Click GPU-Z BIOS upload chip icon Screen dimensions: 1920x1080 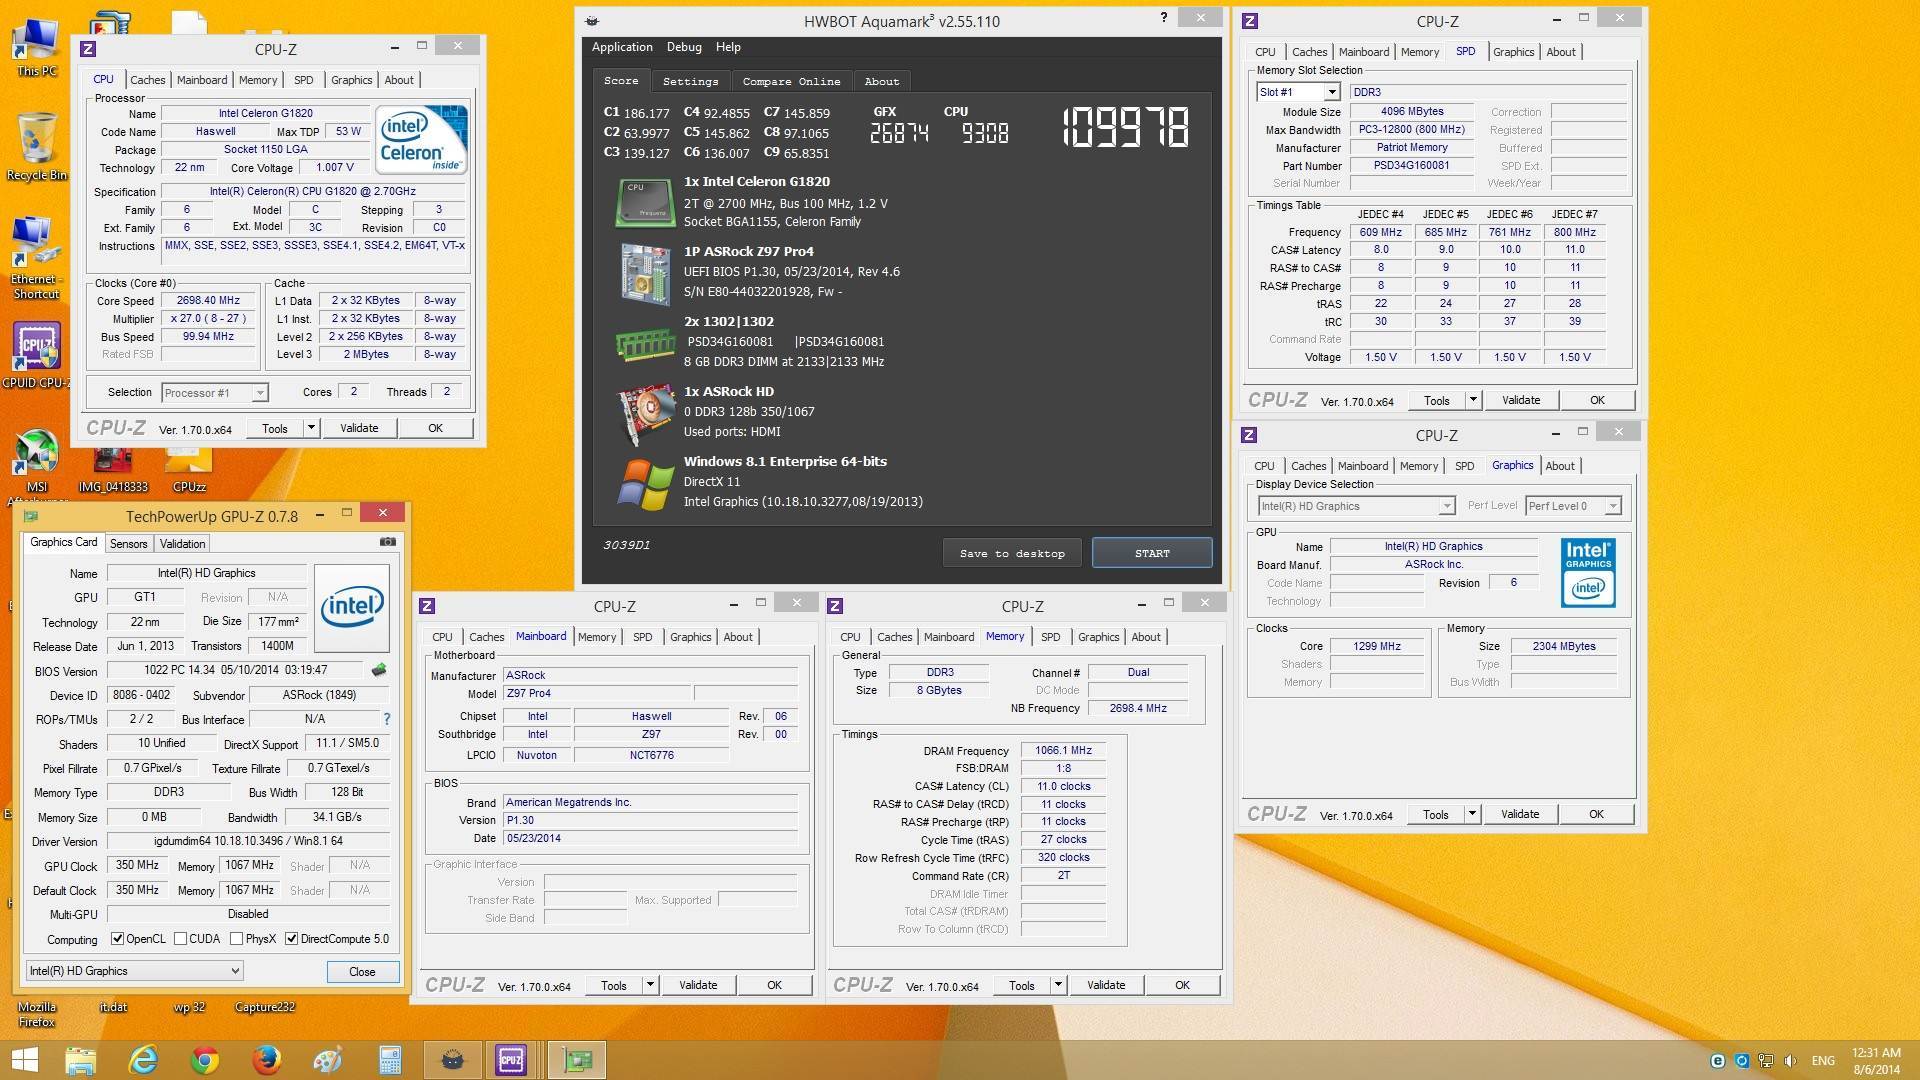pyautogui.click(x=379, y=670)
